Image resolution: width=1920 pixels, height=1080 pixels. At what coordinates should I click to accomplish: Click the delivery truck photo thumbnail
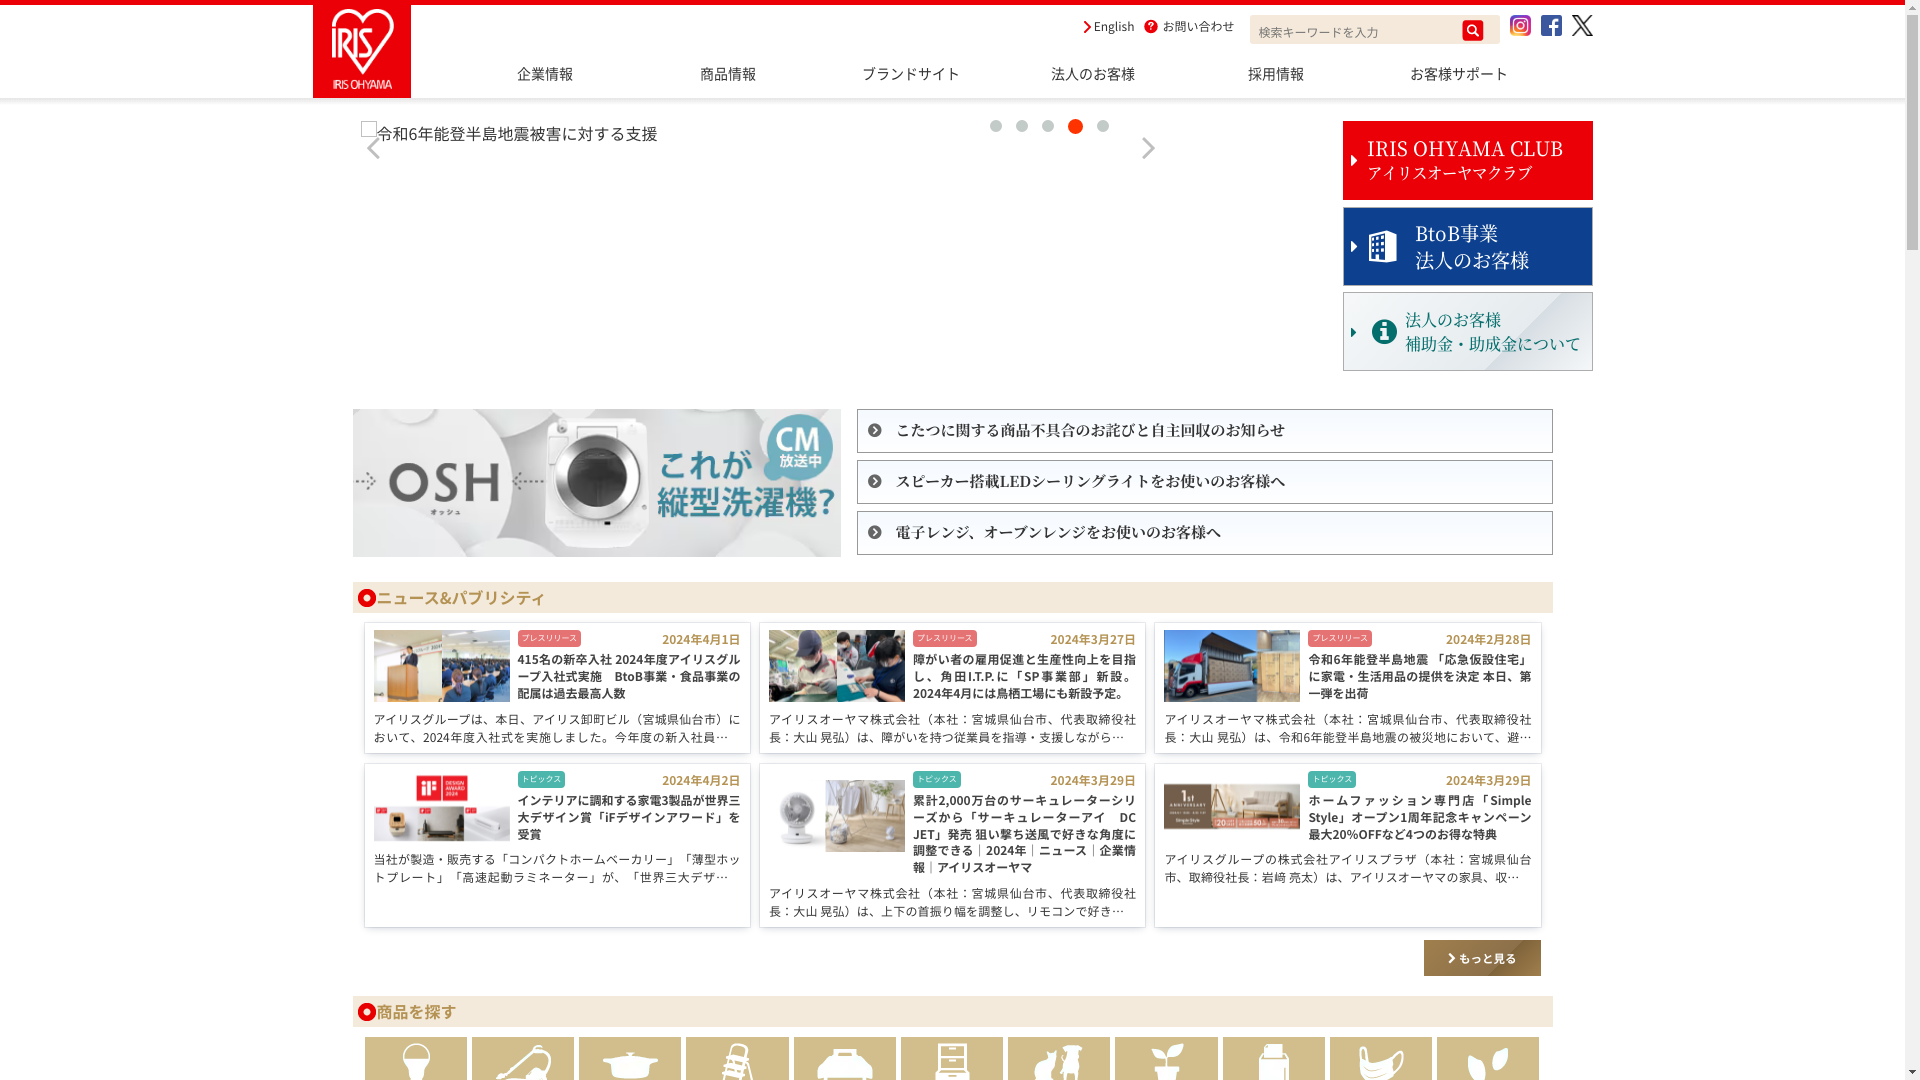coord(1231,666)
